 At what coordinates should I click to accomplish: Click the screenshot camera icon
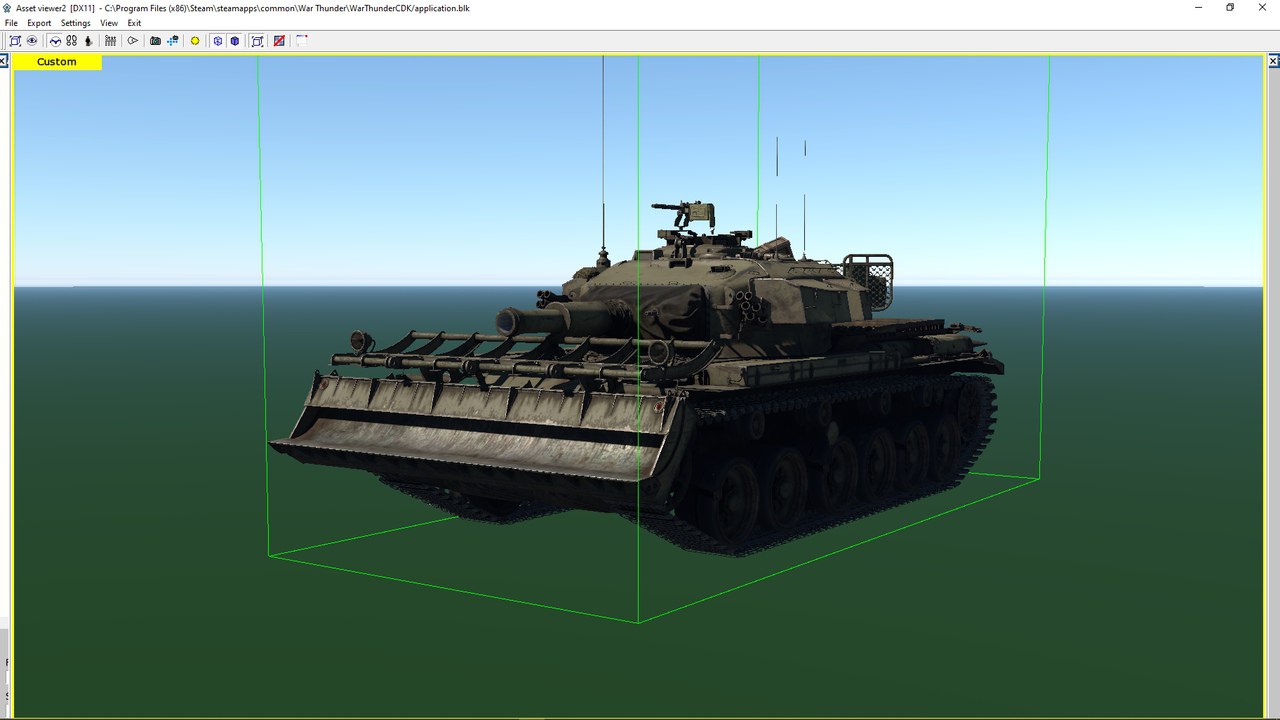point(155,41)
